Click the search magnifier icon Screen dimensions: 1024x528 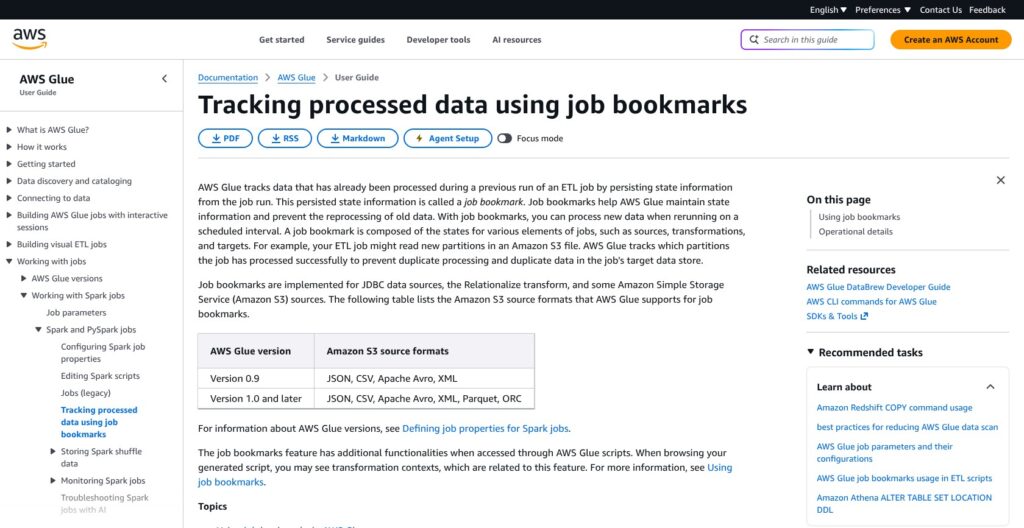click(x=754, y=40)
